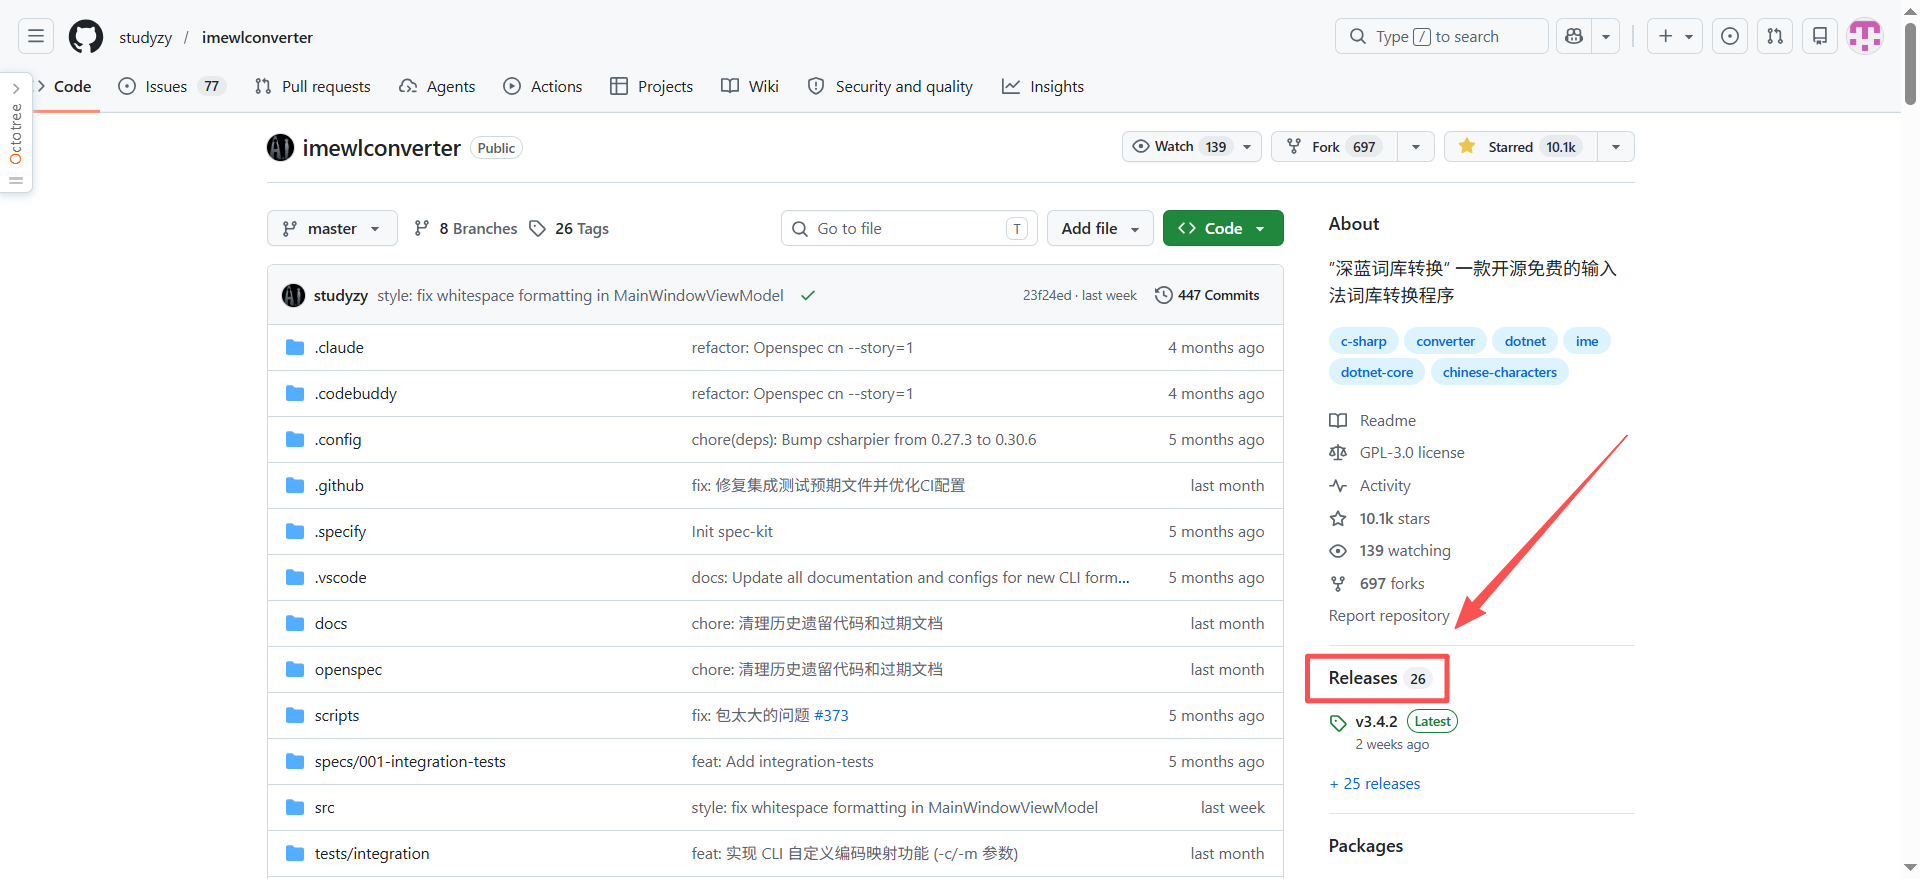Open the Activity pulse icon
Image resolution: width=1920 pixels, height=879 pixels.
[x=1338, y=486]
